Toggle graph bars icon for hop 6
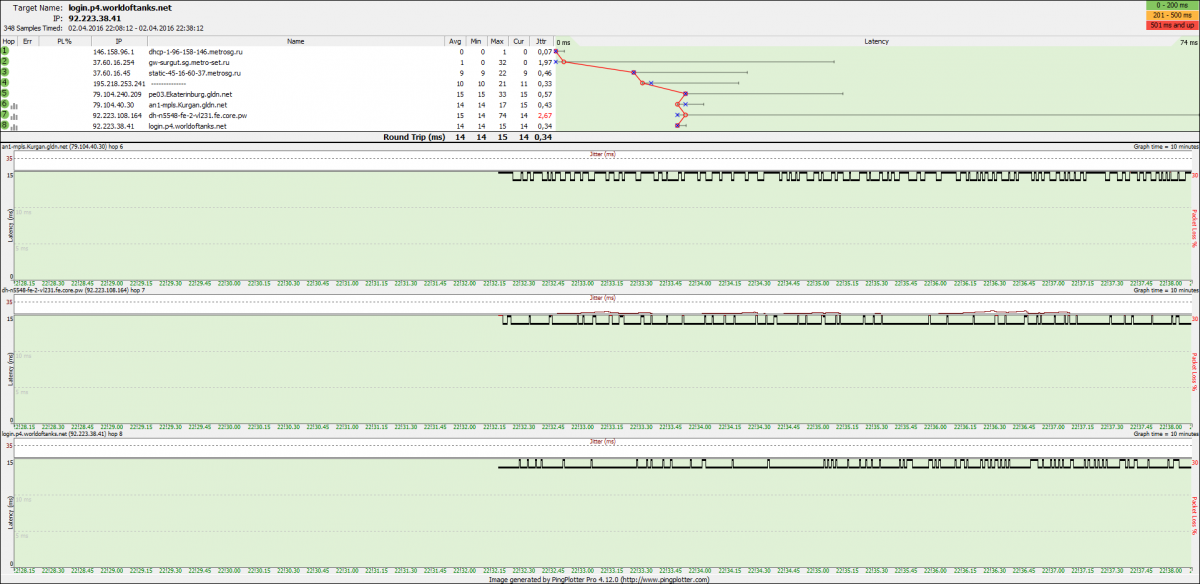Image resolution: width=1200 pixels, height=584 pixels. point(15,104)
